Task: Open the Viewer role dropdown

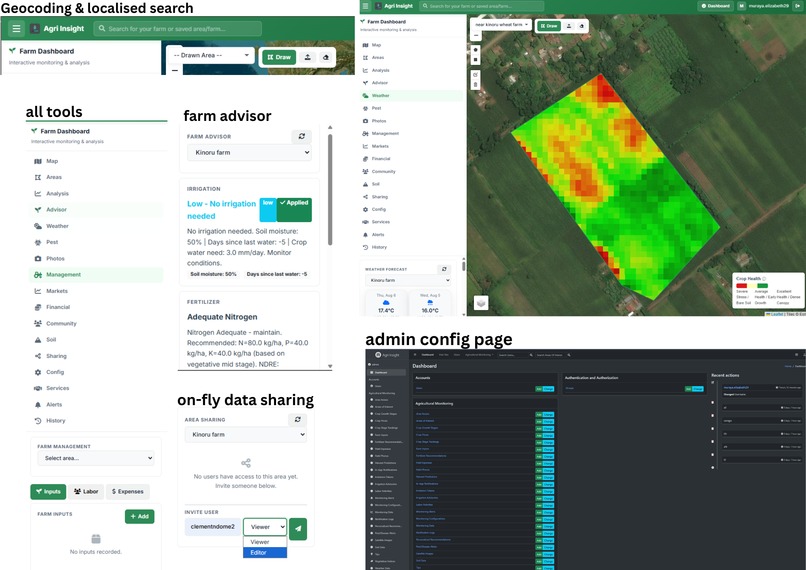Action: pyautogui.click(x=265, y=527)
